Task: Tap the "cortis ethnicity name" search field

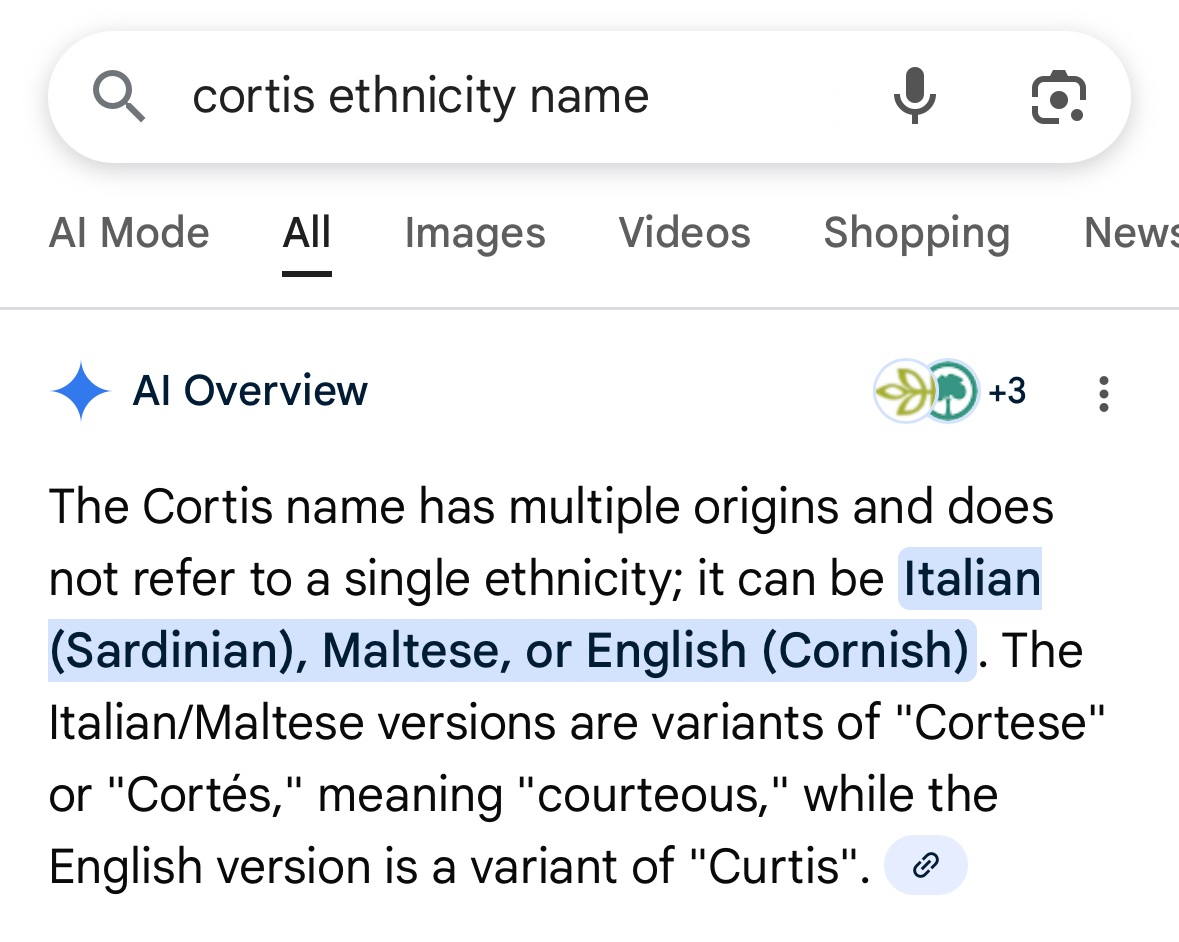Action: coord(420,97)
